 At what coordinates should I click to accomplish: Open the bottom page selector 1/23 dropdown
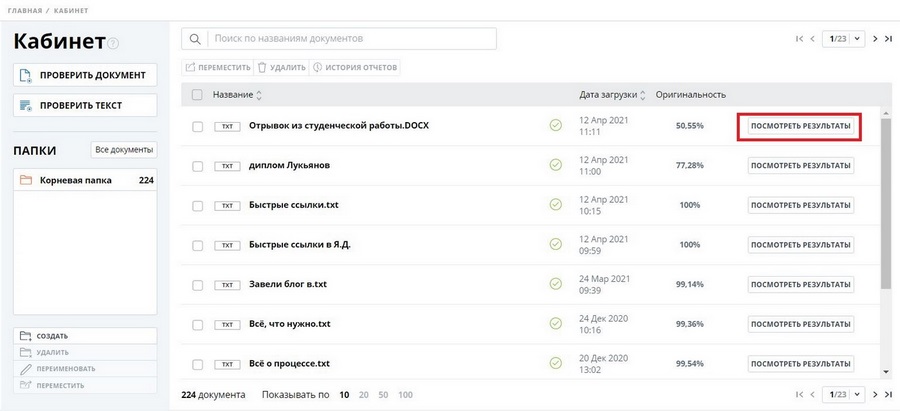click(843, 394)
